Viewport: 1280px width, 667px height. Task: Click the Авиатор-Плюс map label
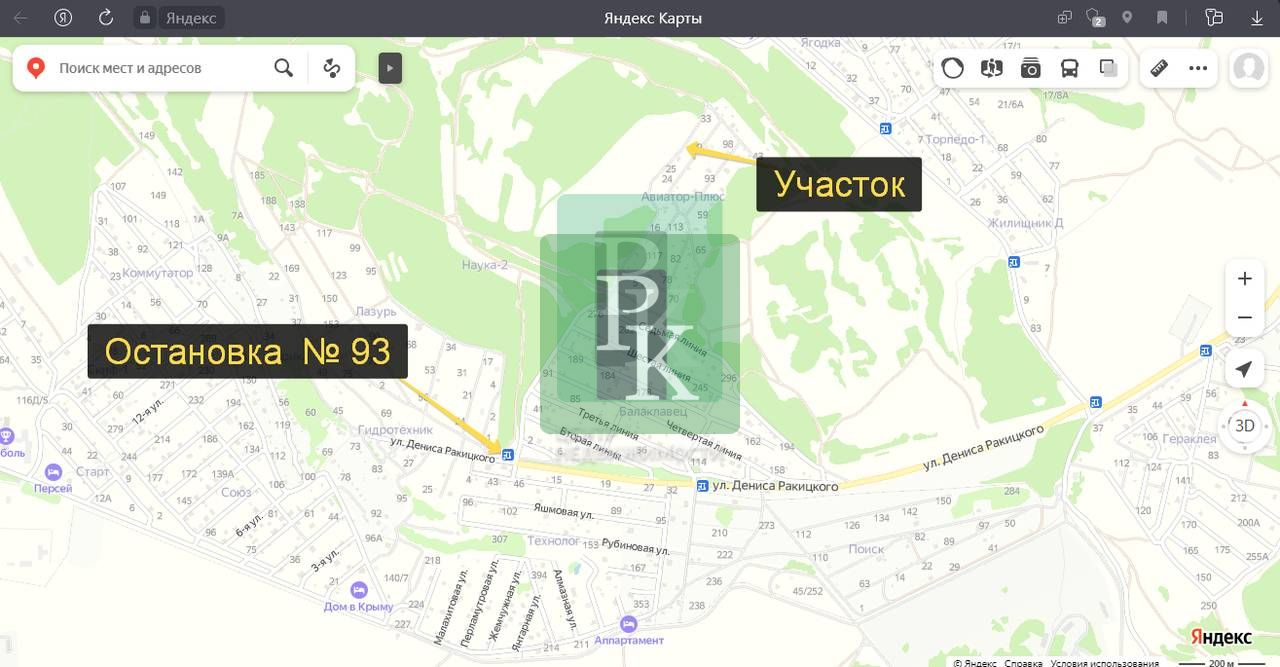(x=682, y=197)
